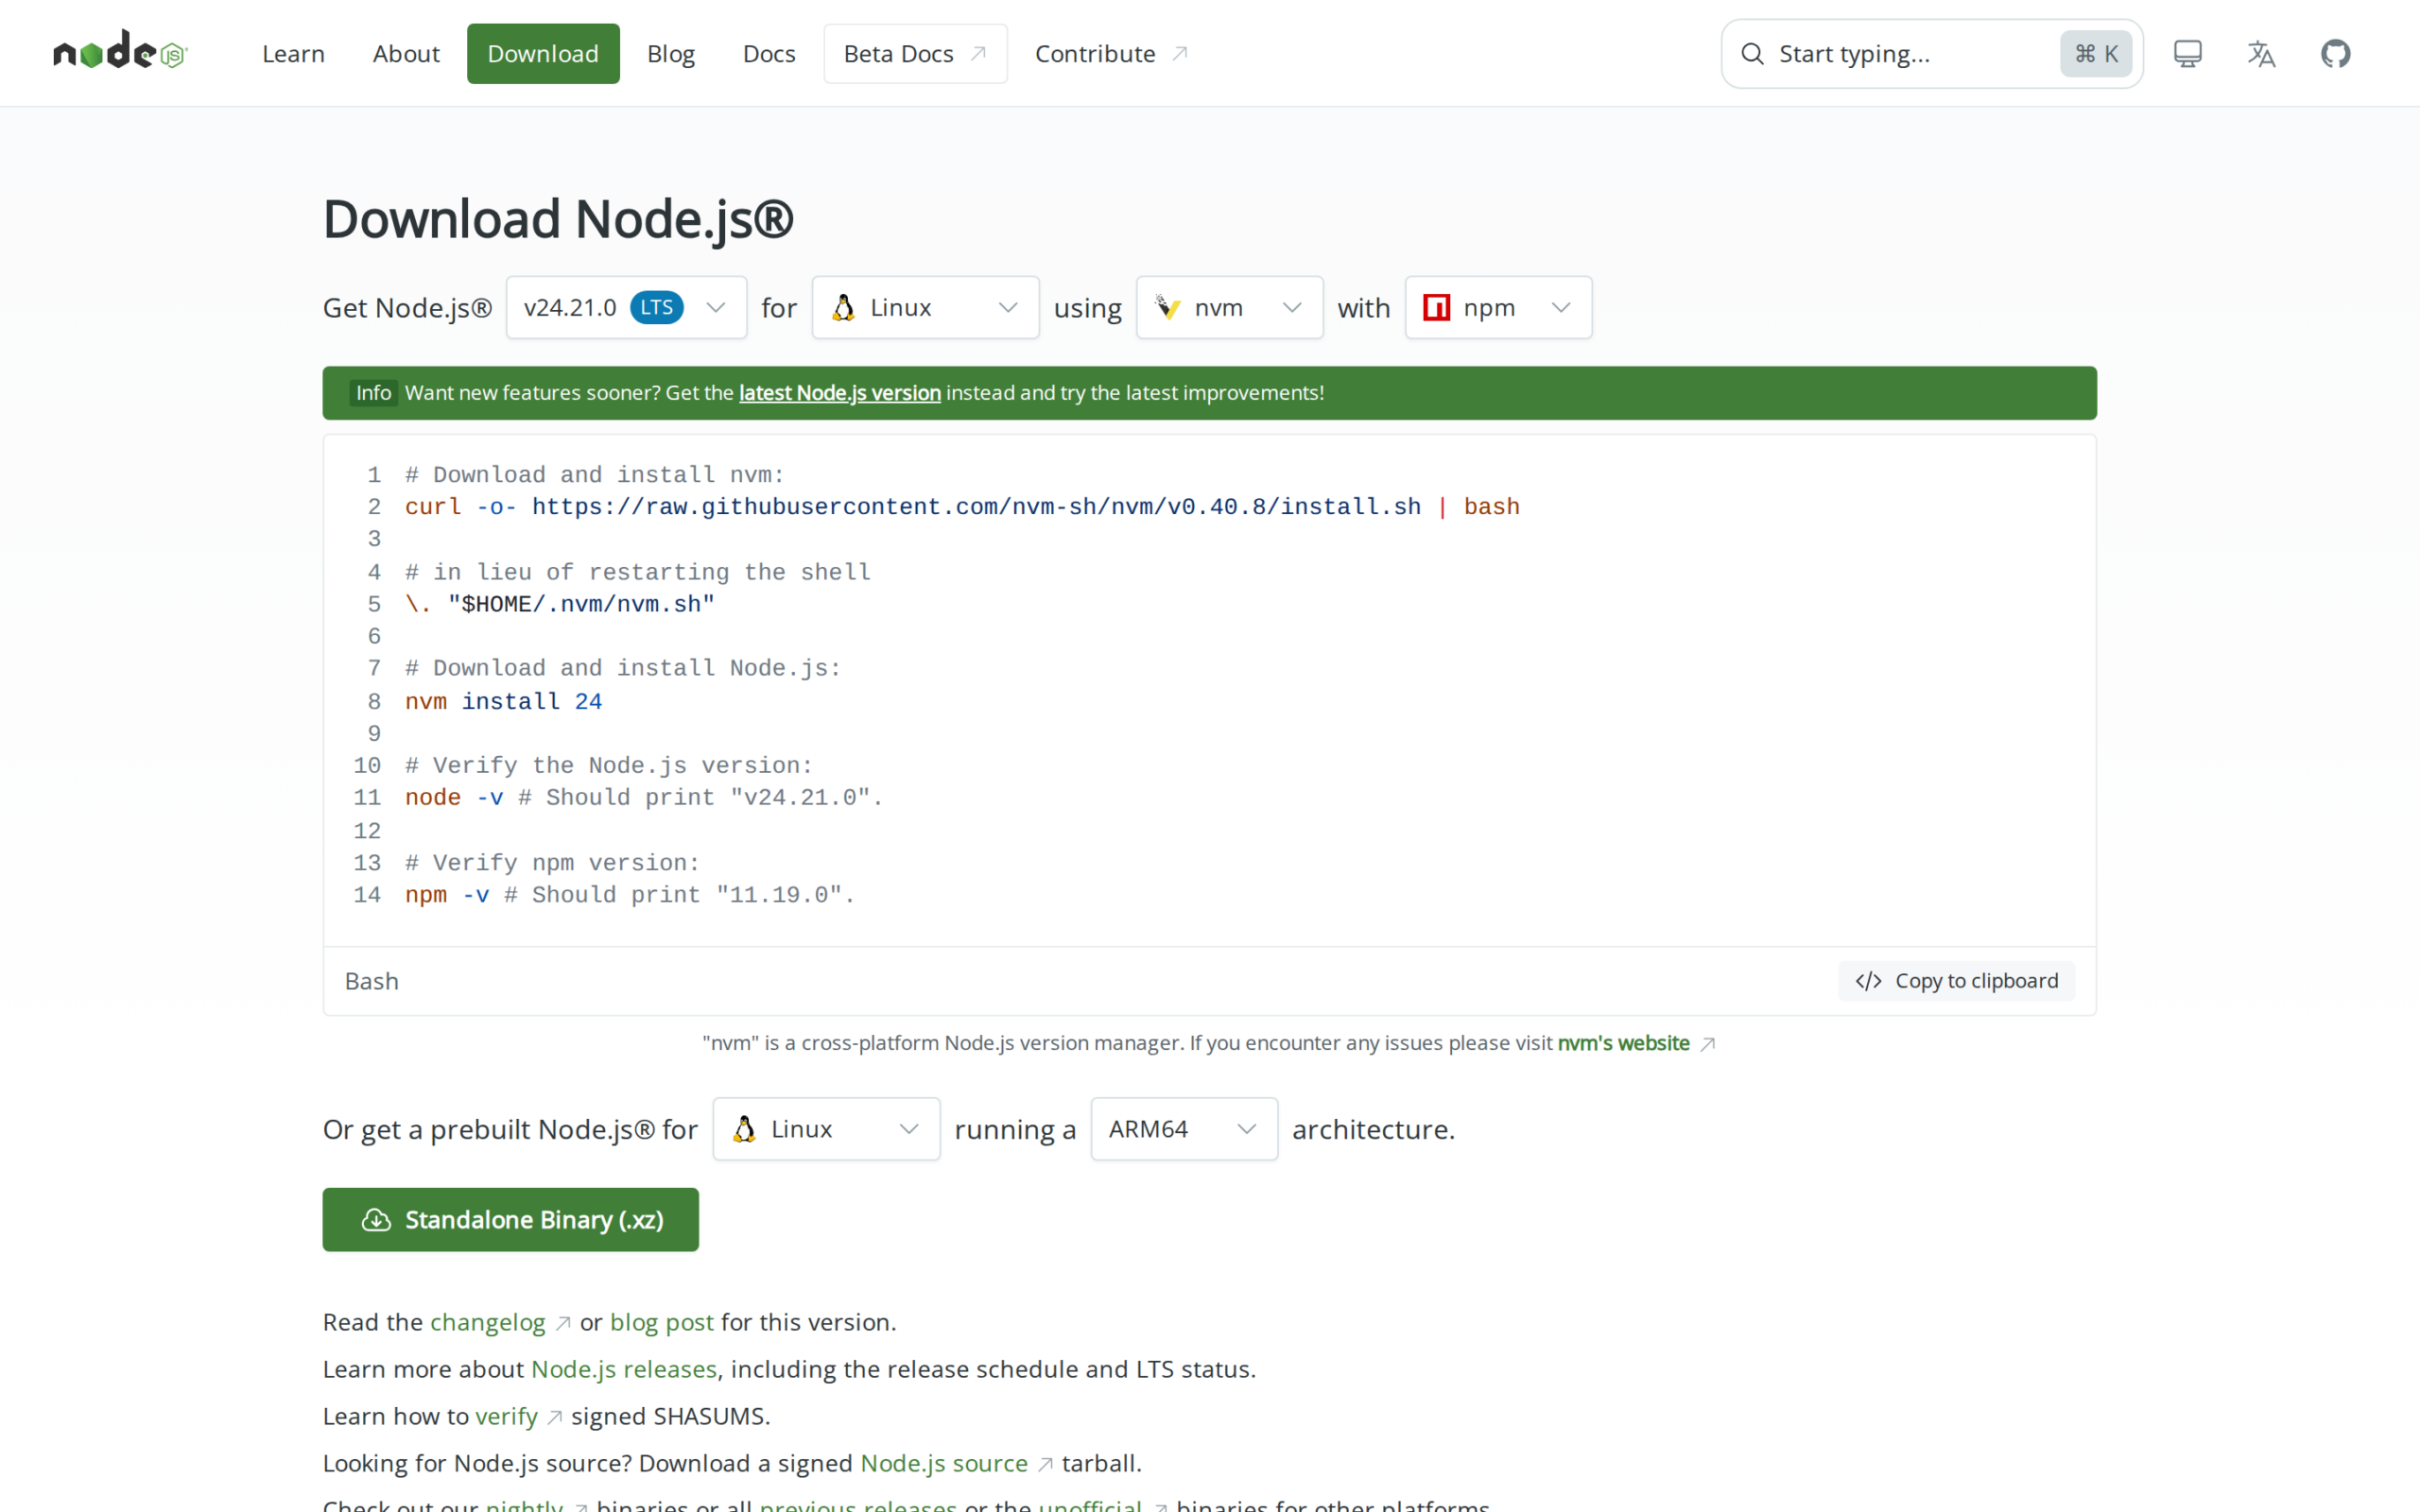Expand the npm package manager dropdown chevron

[x=1561, y=308]
